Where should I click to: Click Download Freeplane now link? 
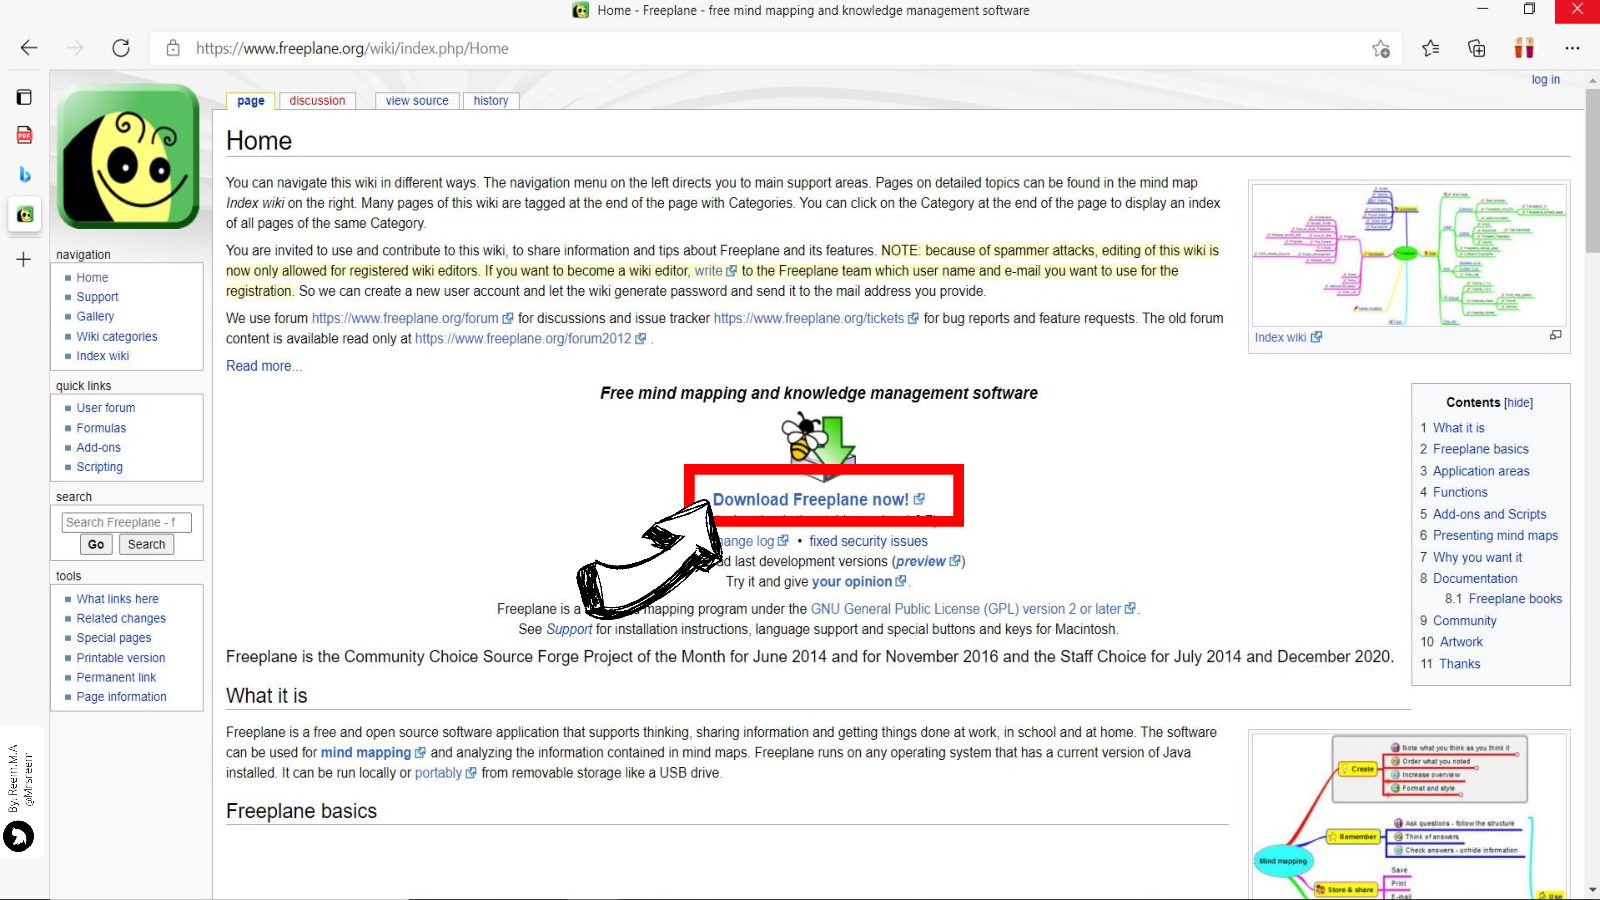click(x=811, y=499)
